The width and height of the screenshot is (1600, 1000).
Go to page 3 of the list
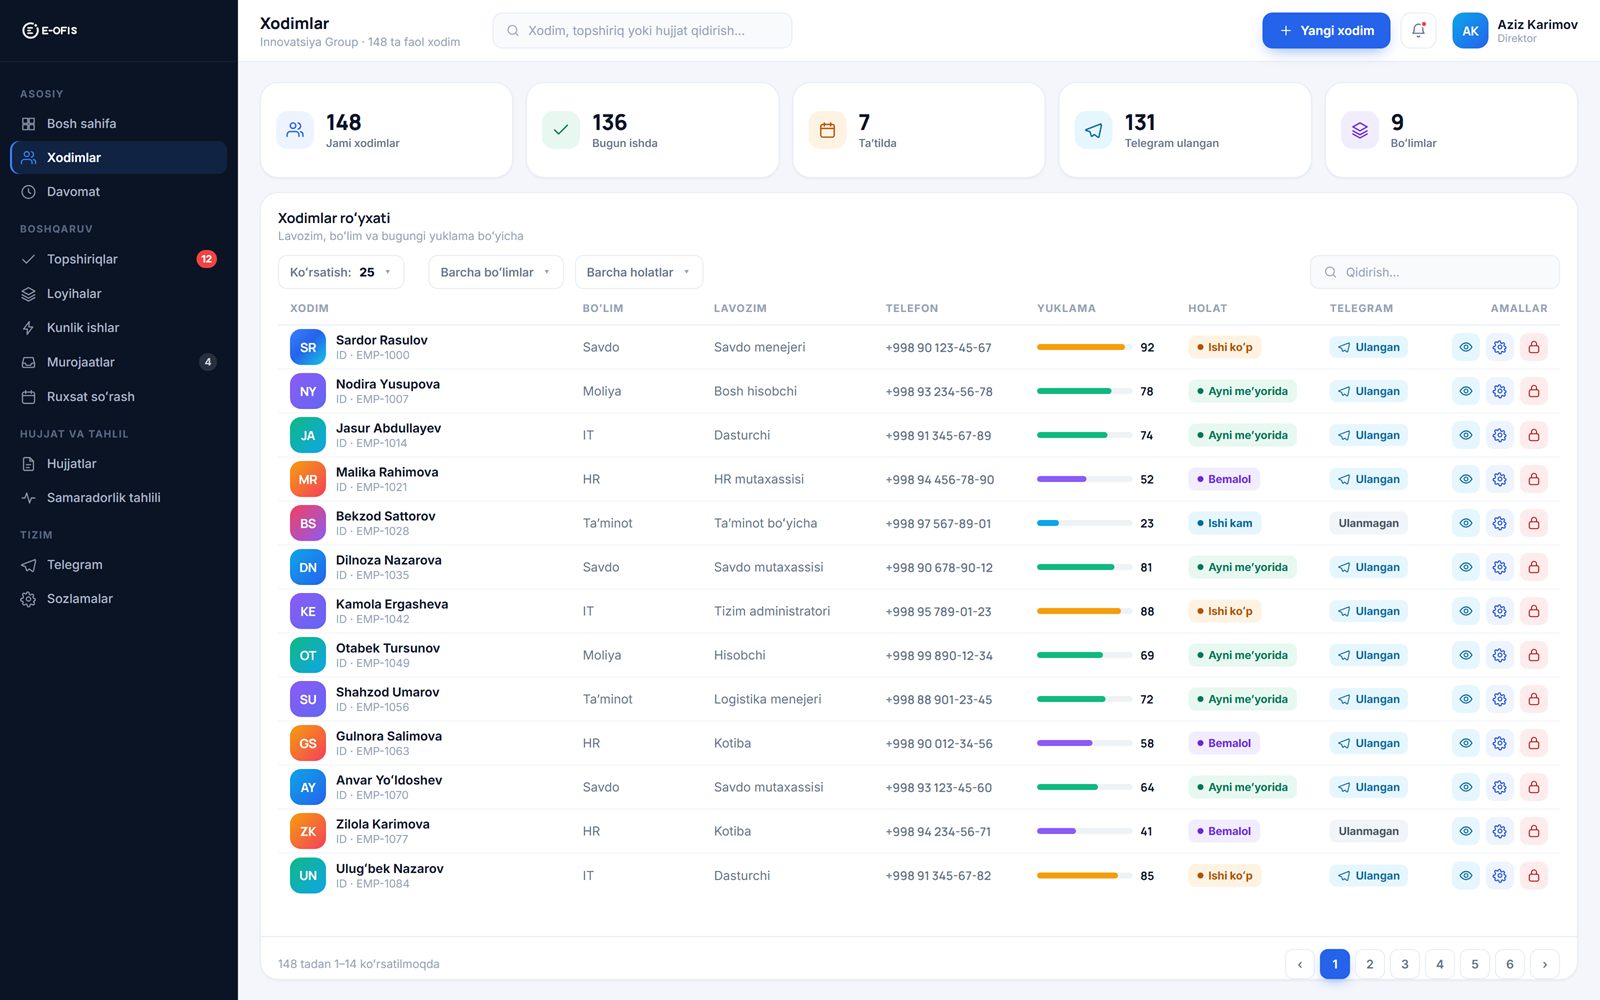pos(1405,964)
